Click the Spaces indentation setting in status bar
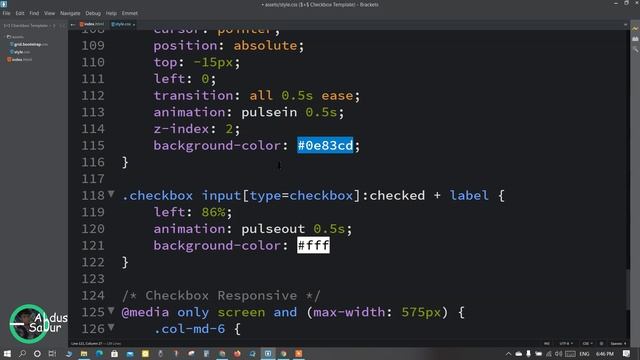640x360 pixels. 618,343
